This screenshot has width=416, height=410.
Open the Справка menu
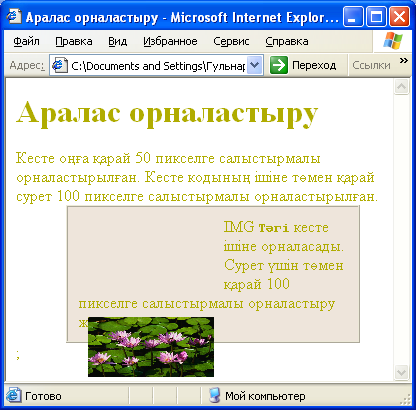[287, 41]
